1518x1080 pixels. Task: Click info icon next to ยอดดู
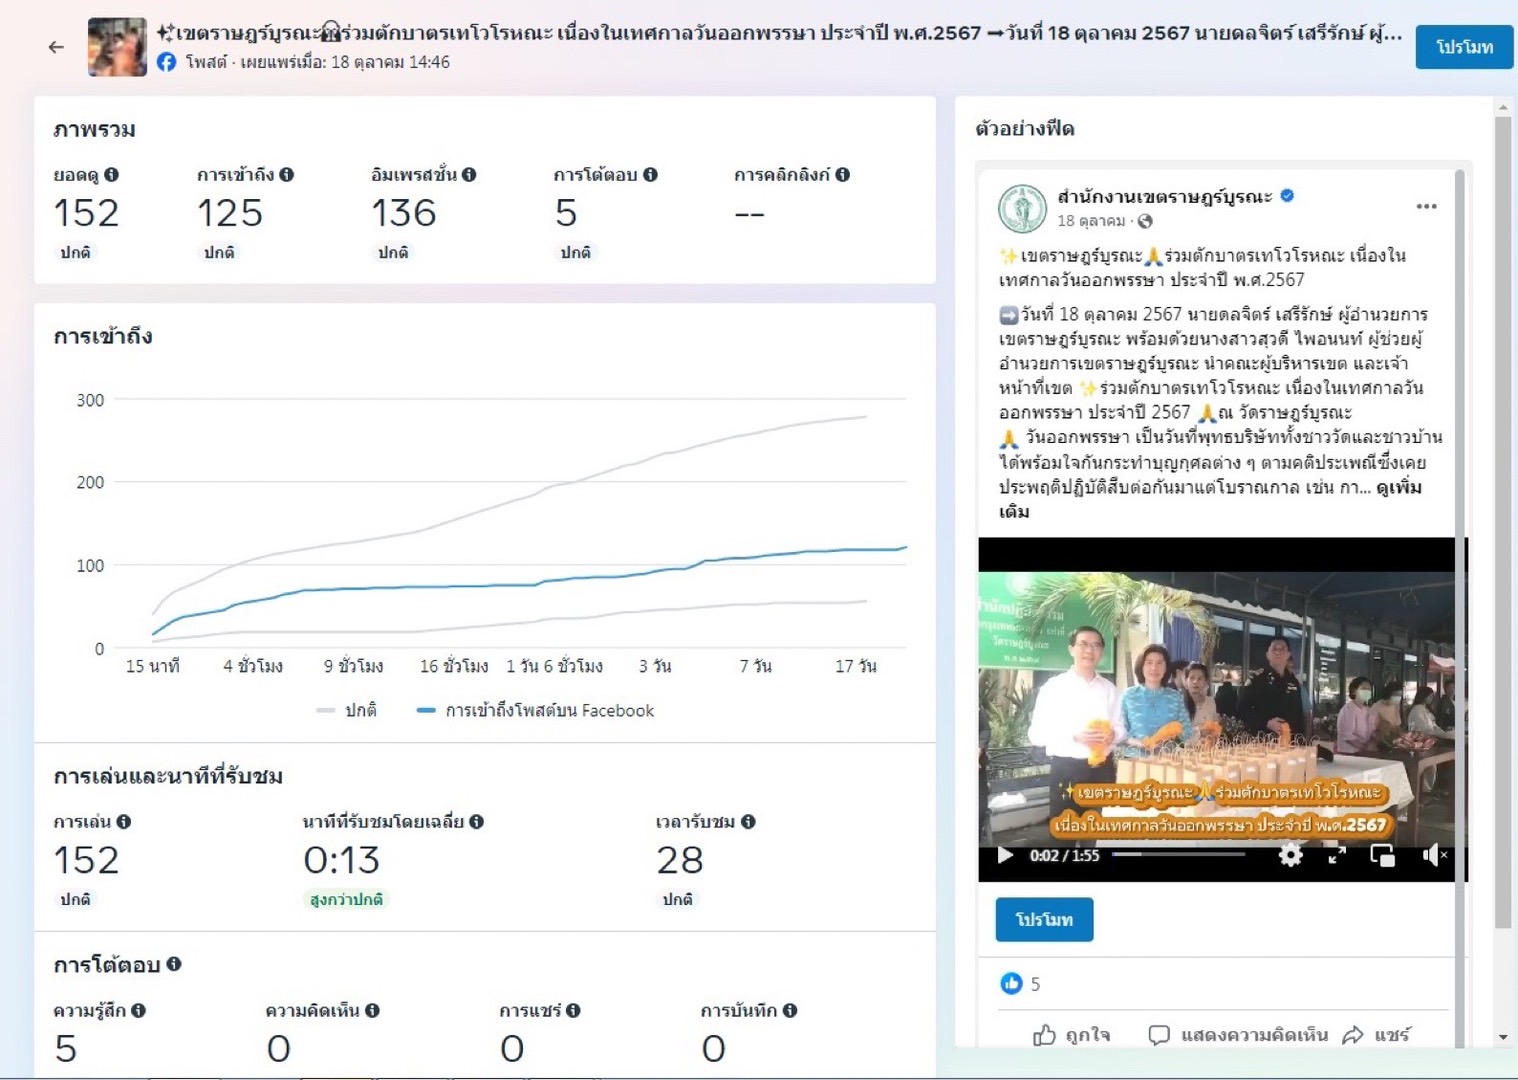[x=112, y=175]
